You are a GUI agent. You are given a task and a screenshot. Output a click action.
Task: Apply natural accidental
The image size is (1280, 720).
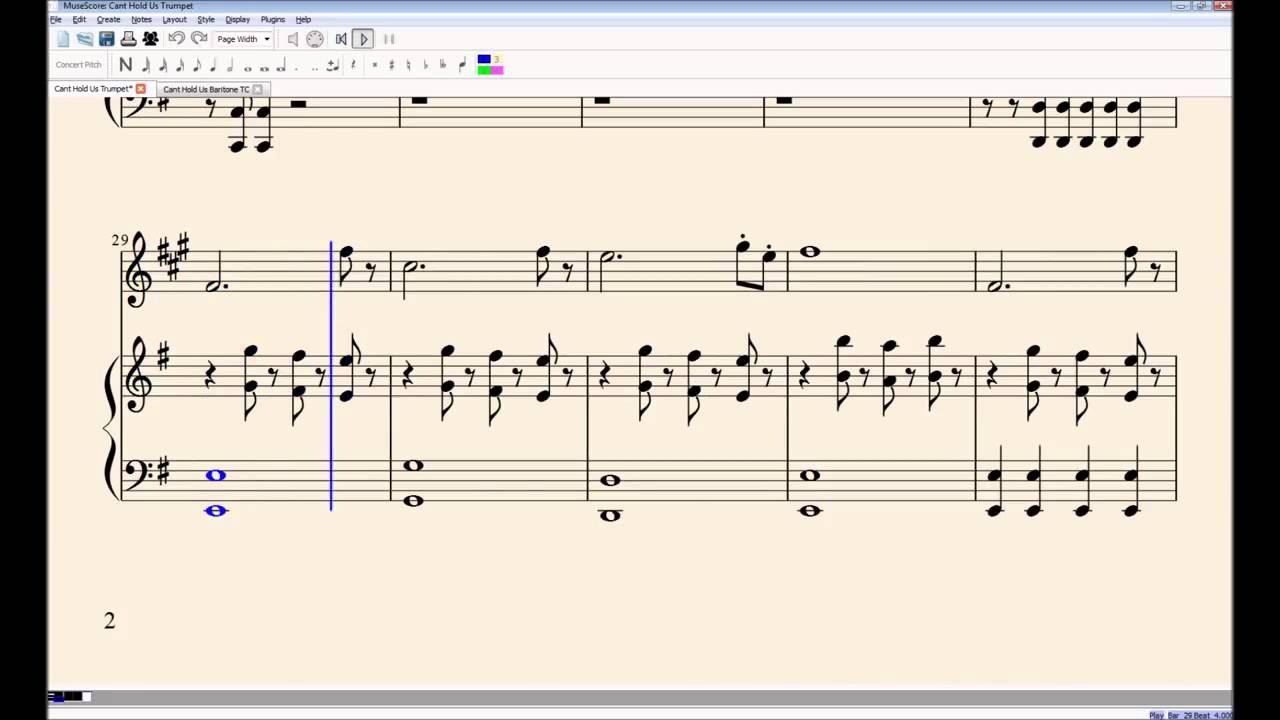(409, 65)
